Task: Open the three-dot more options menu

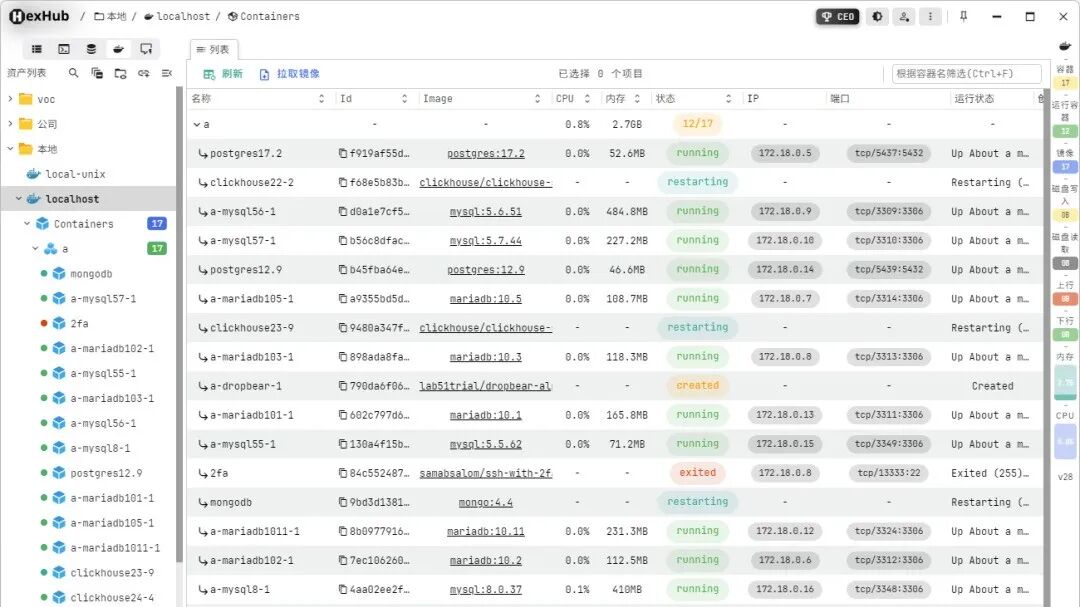Action: coord(930,17)
